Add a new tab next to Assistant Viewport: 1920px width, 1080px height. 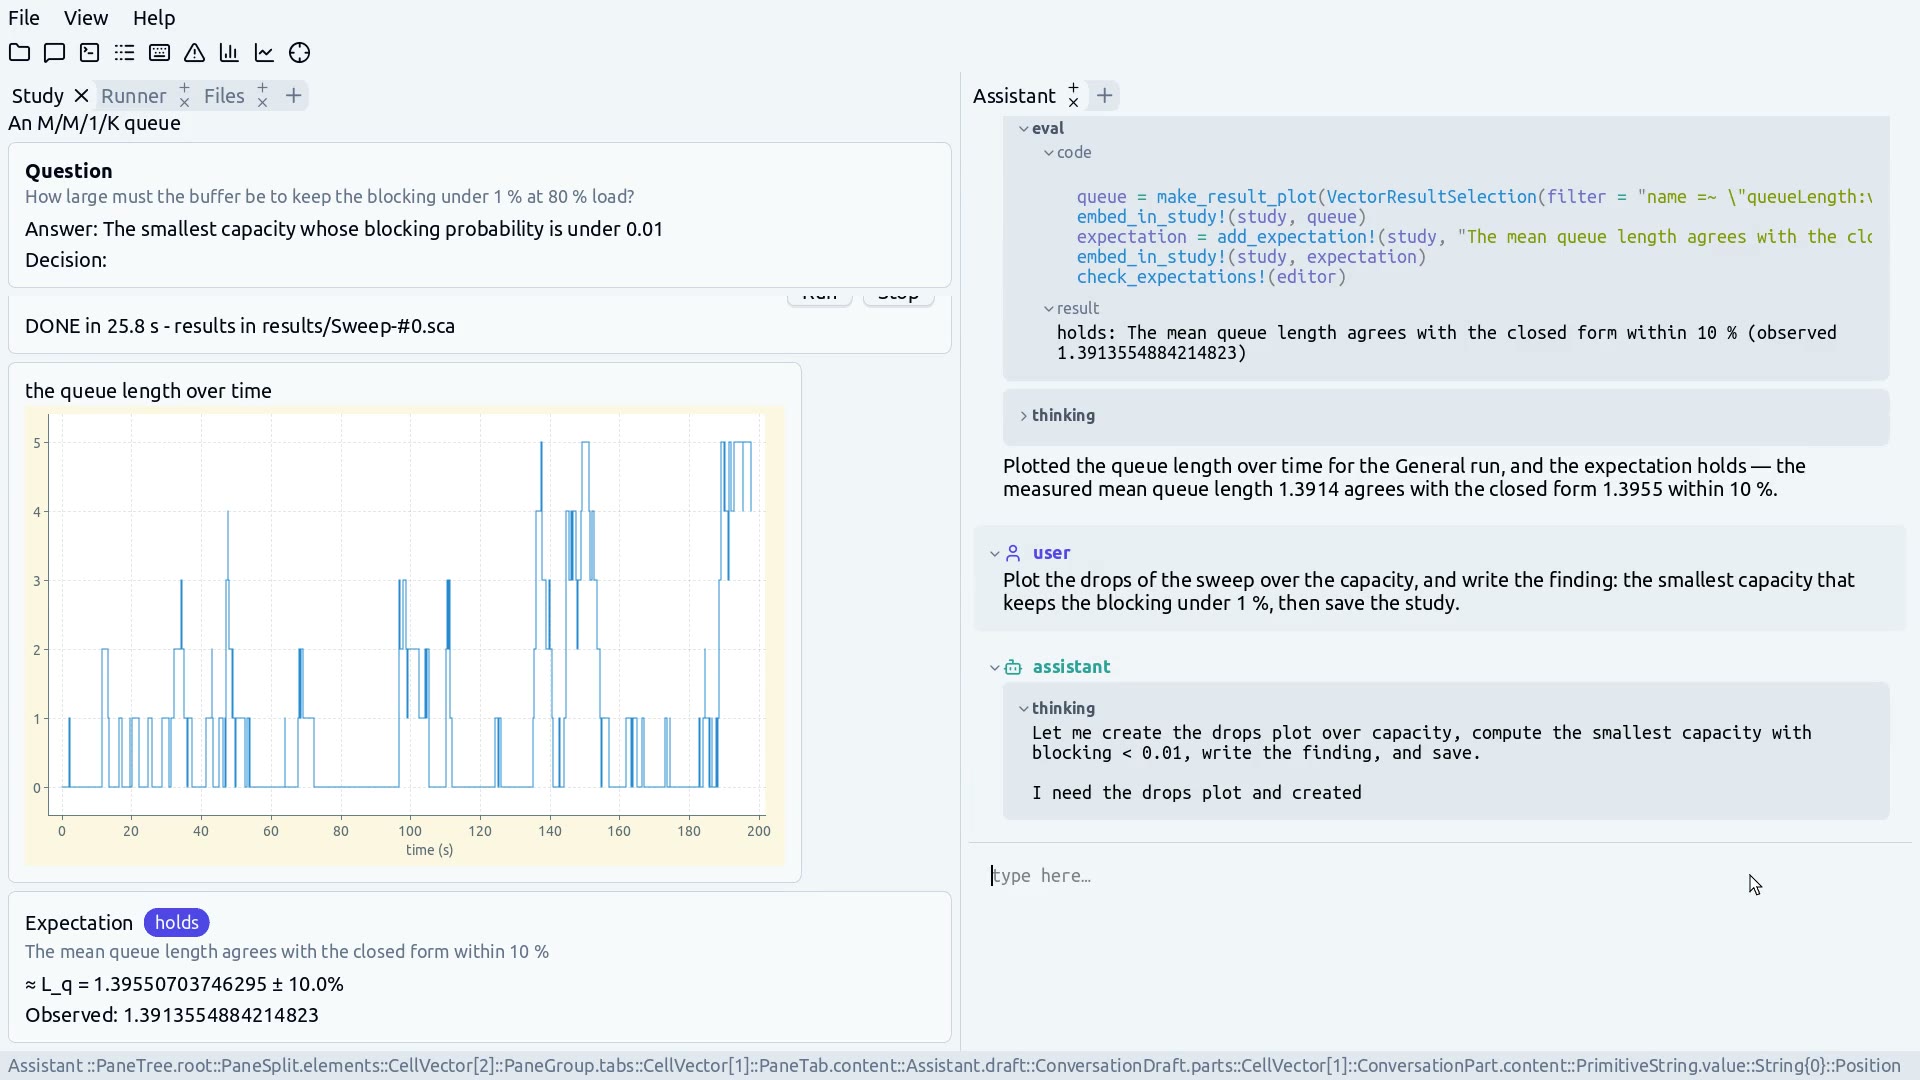1104,95
